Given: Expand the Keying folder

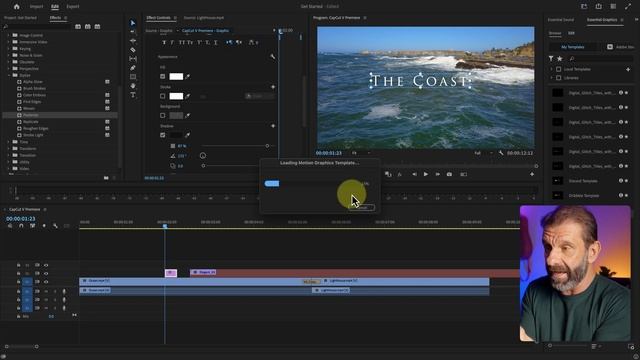Looking at the screenshot, I should [9, 49].
